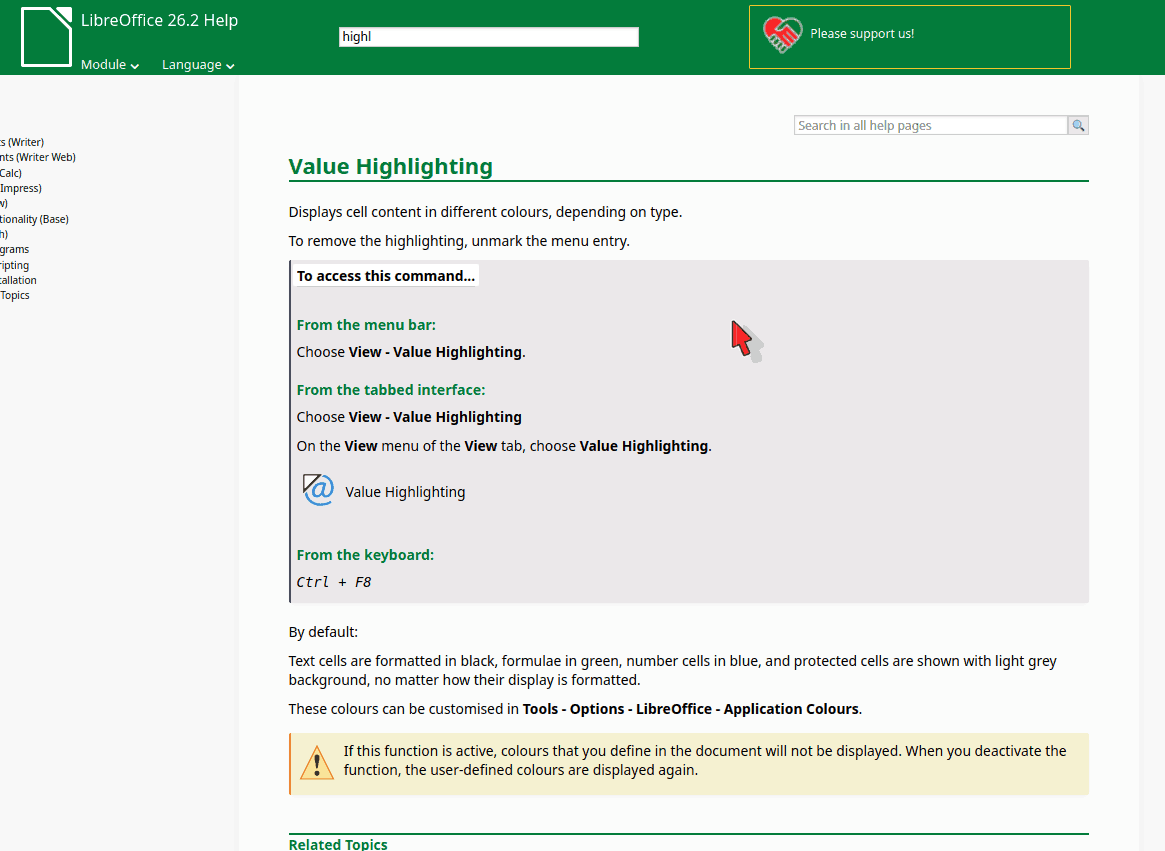Click "Tools - Options - LibreOffice - Application Colours" text

[x=691, y=709]
